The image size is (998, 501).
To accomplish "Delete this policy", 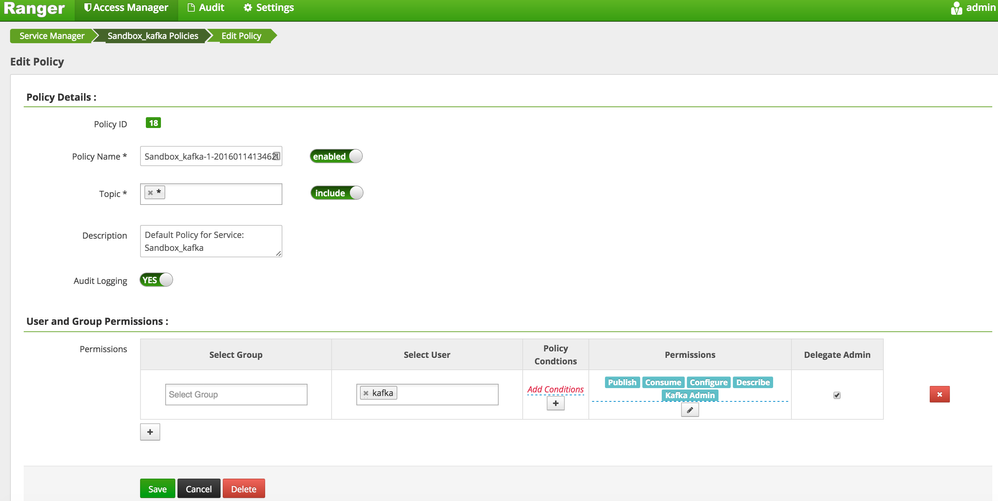I will click(244, 489).
